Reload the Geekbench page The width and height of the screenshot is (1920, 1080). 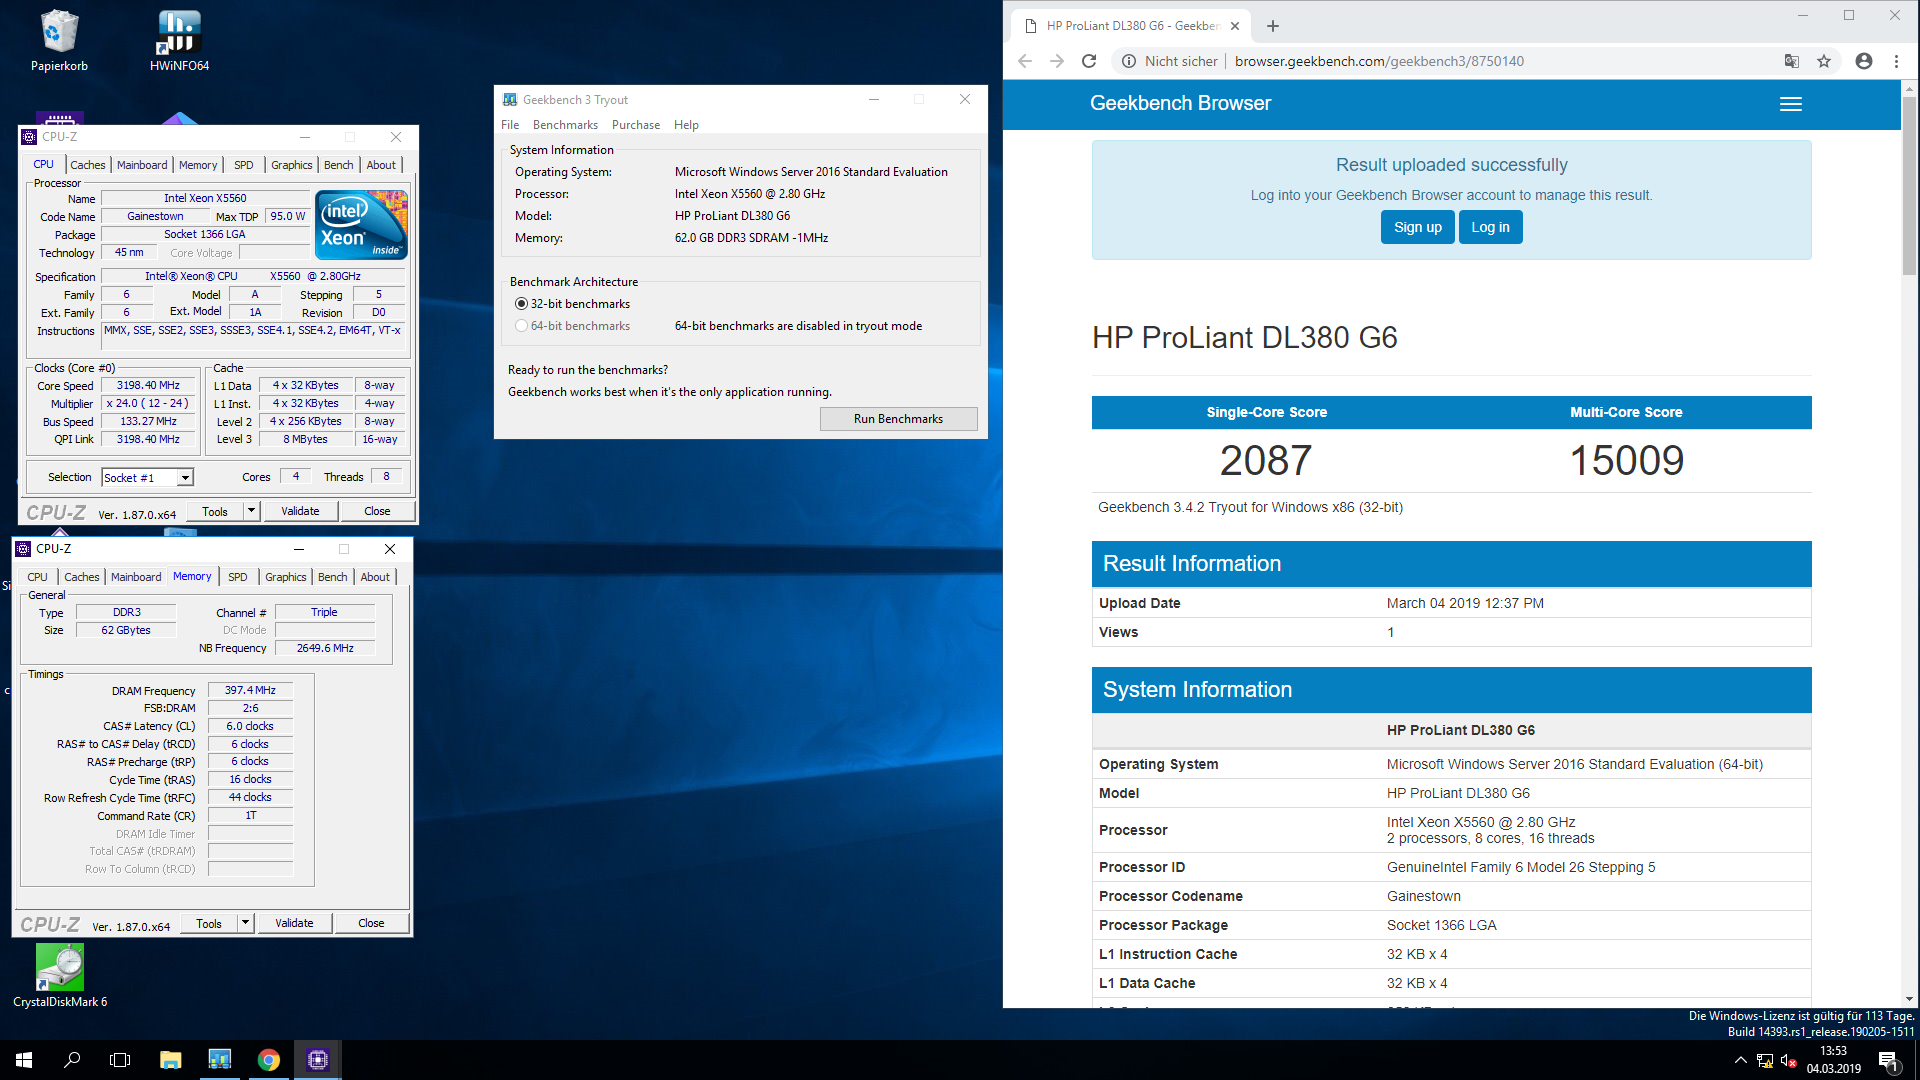[1089, 61]
